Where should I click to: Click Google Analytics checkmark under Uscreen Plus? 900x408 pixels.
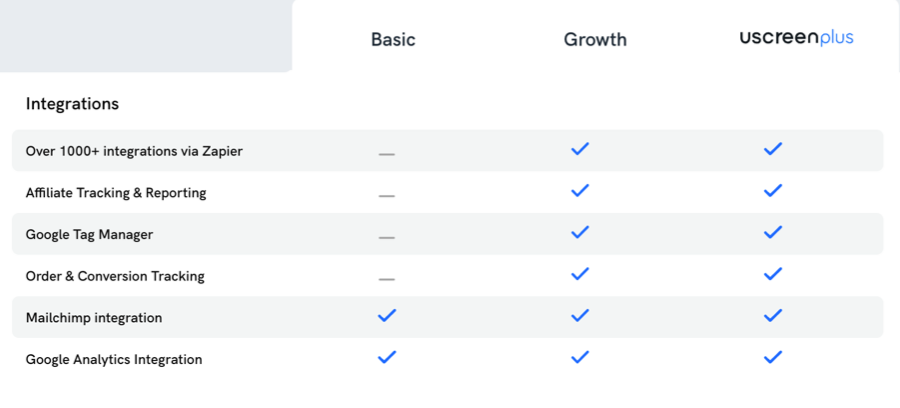tap(772, 358)
